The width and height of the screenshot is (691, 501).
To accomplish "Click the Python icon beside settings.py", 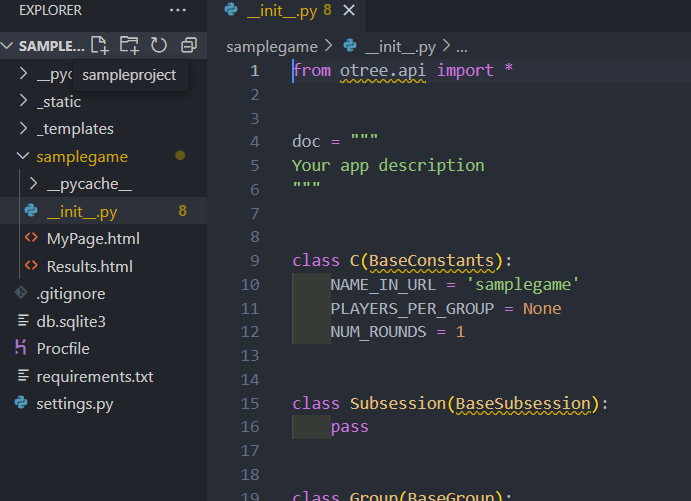I will (21, 404).
